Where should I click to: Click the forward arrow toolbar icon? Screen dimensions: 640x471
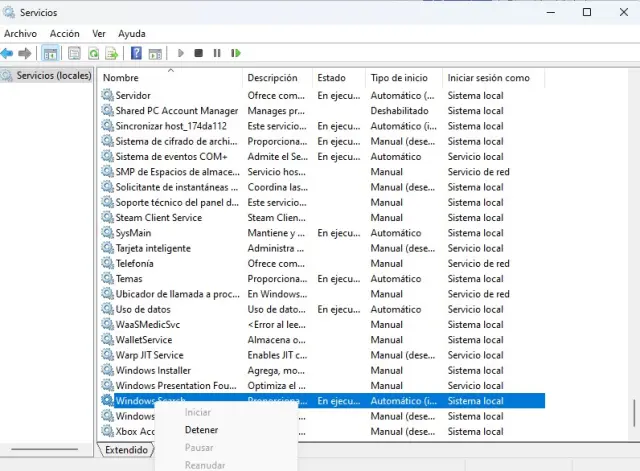[25, 53]
